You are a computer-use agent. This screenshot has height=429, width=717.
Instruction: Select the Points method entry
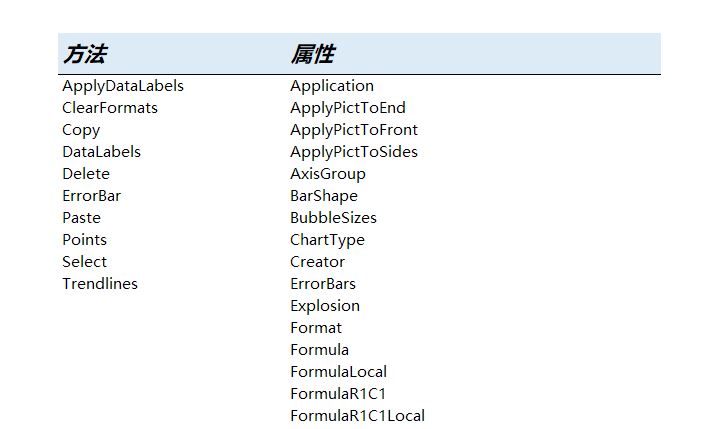[x=84, y=240]
